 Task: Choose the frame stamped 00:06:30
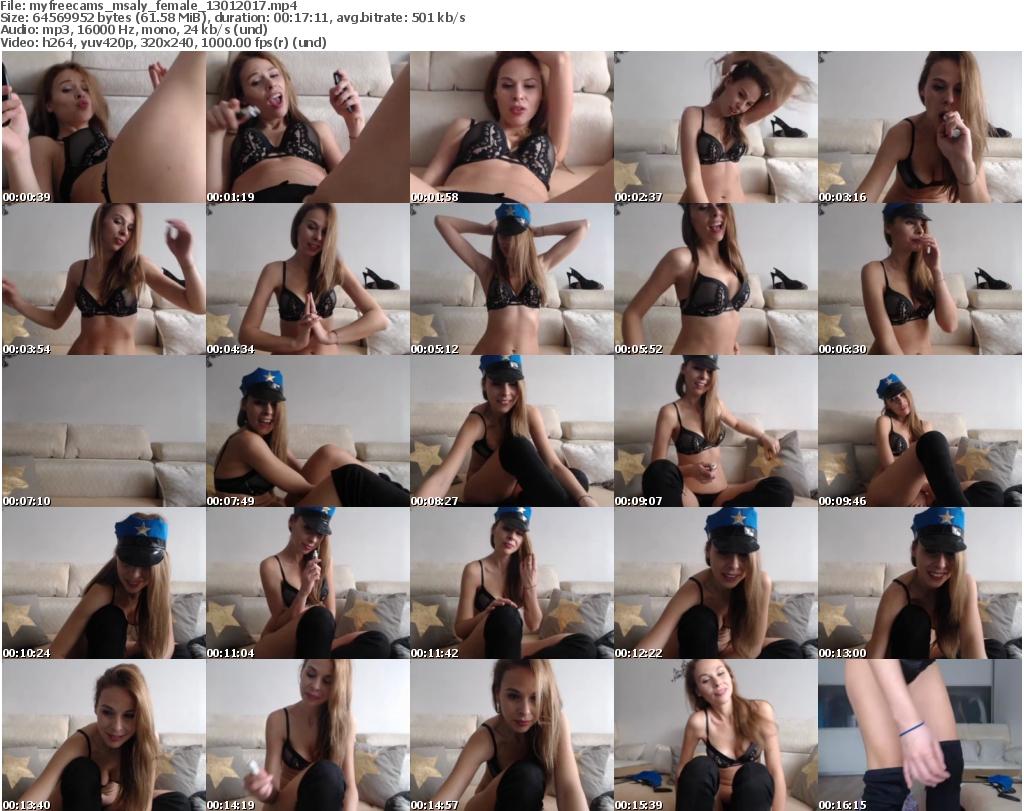(920, 279)
